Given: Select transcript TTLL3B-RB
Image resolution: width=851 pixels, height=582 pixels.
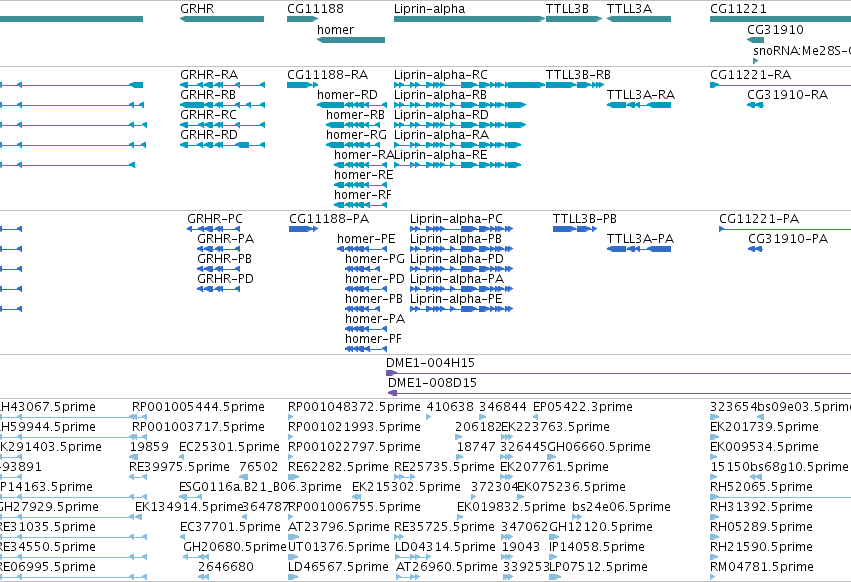Looking at the screenshot, I should (575, 85).
